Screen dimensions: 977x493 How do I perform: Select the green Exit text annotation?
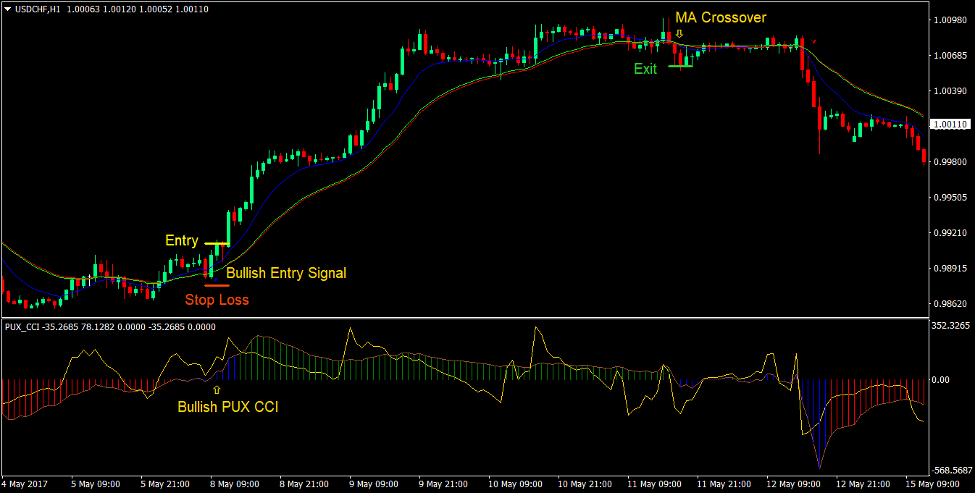click(645, 69)
